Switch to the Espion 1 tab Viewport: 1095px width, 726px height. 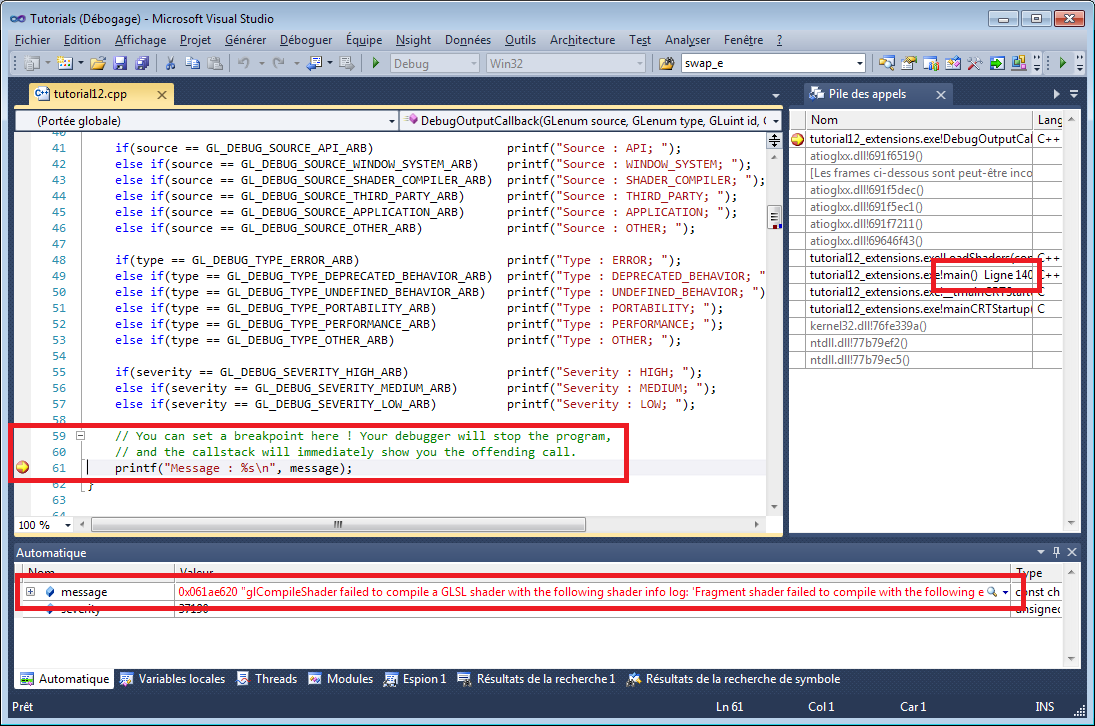tap(415, 679)
